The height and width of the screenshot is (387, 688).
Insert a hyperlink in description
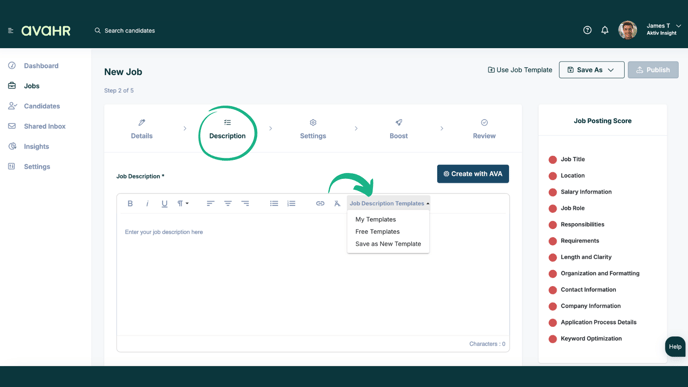pyautogui.click(x=320, y=204)
